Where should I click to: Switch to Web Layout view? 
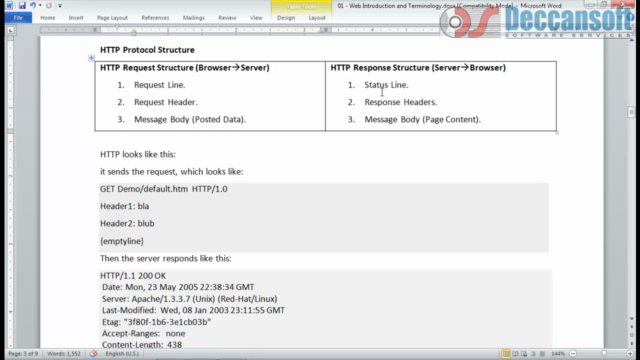[x=524, y=353]
